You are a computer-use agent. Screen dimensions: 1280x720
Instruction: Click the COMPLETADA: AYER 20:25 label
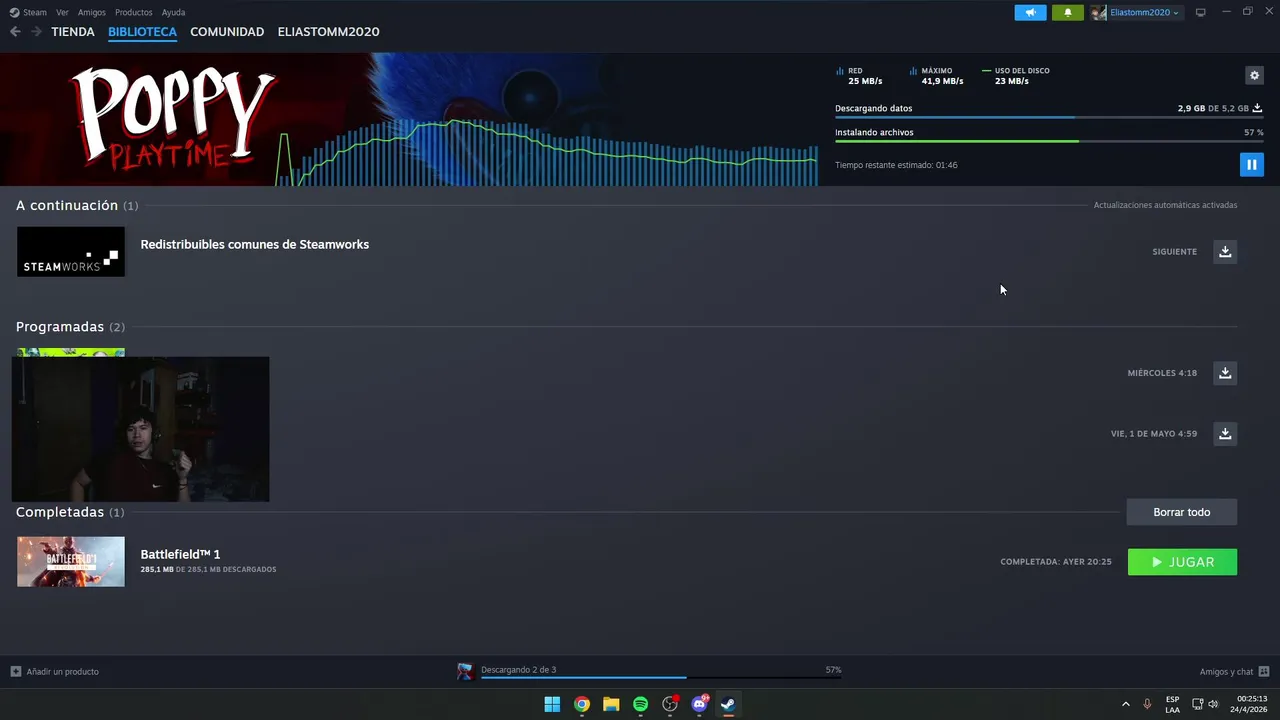[x=1056, y=562]
